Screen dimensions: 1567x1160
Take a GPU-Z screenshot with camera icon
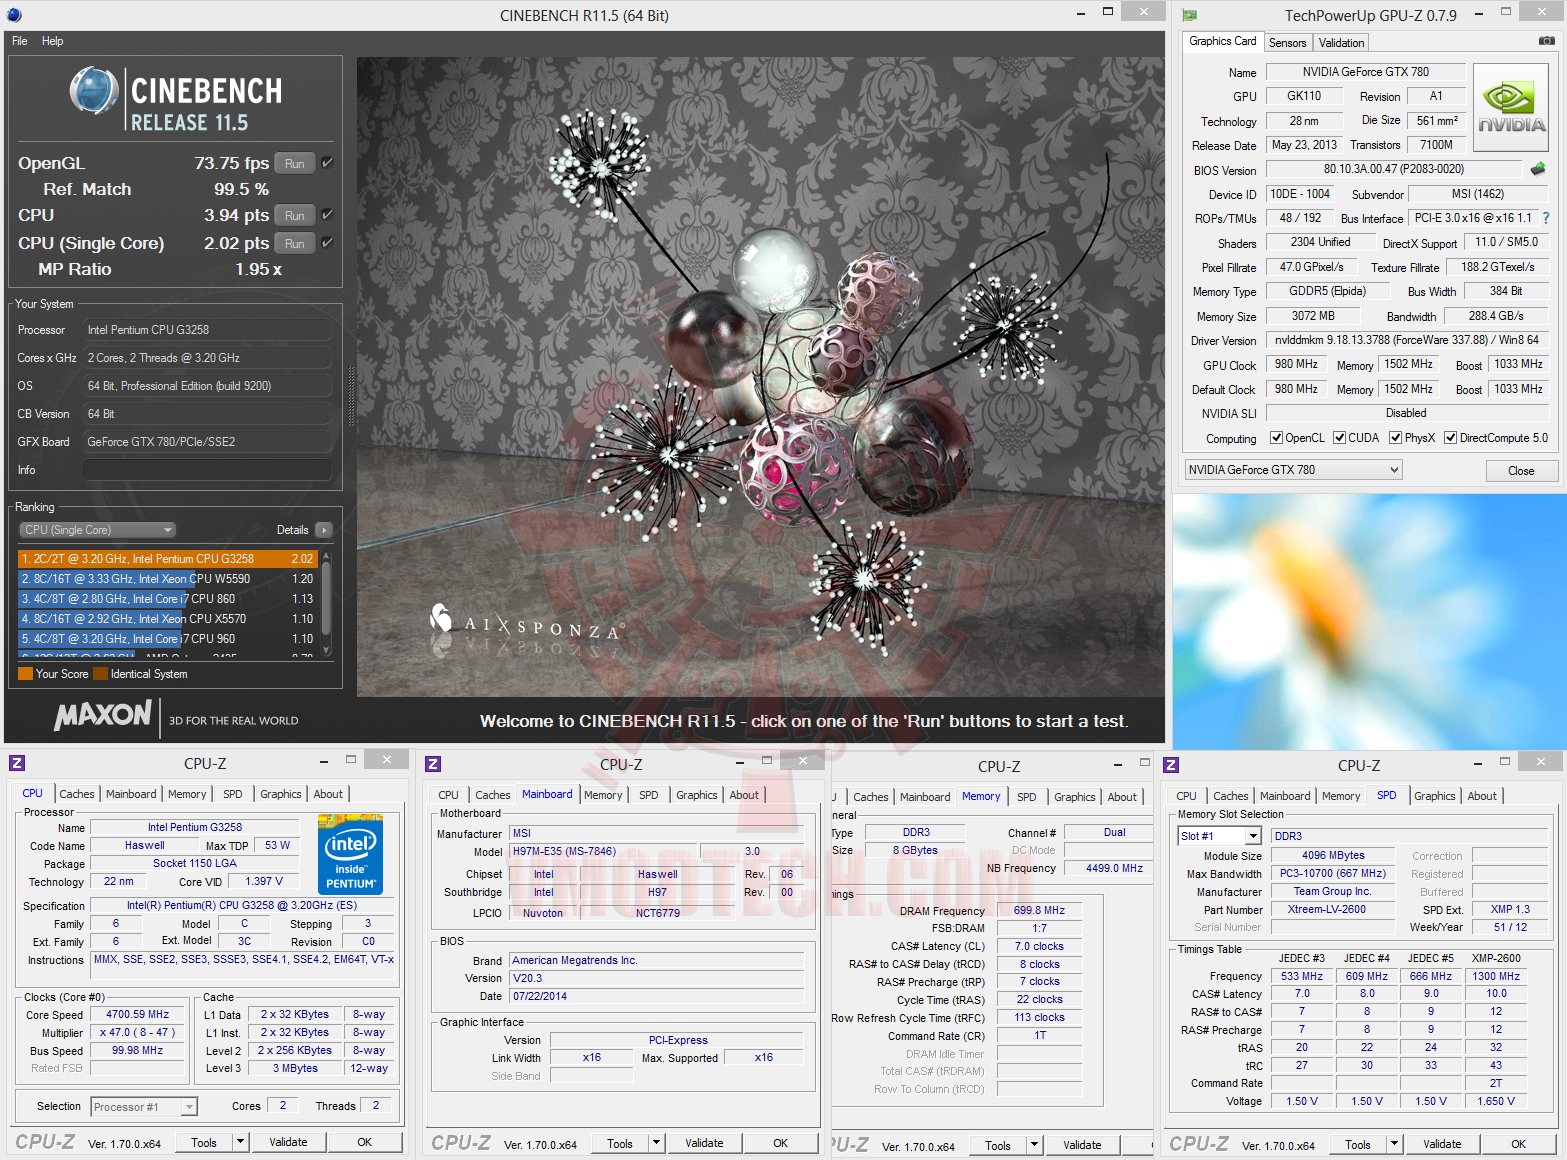pos(1546,41)
